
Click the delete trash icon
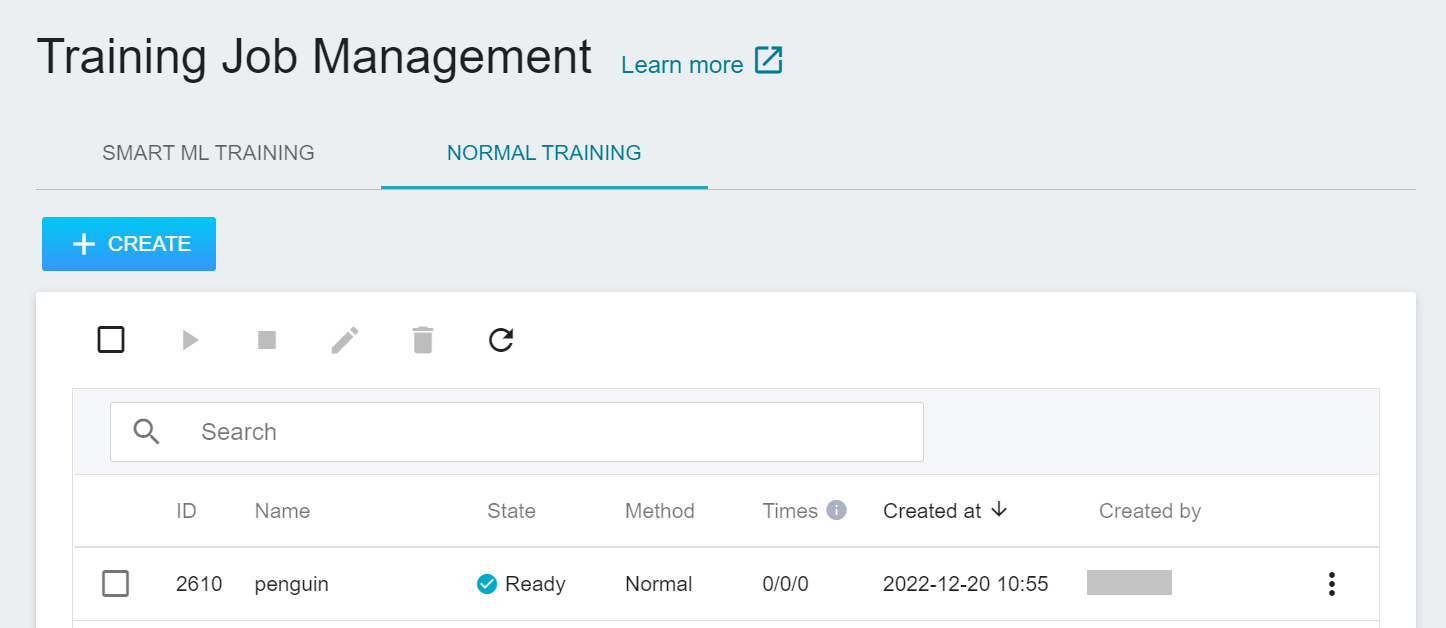(x=423, y=341)
